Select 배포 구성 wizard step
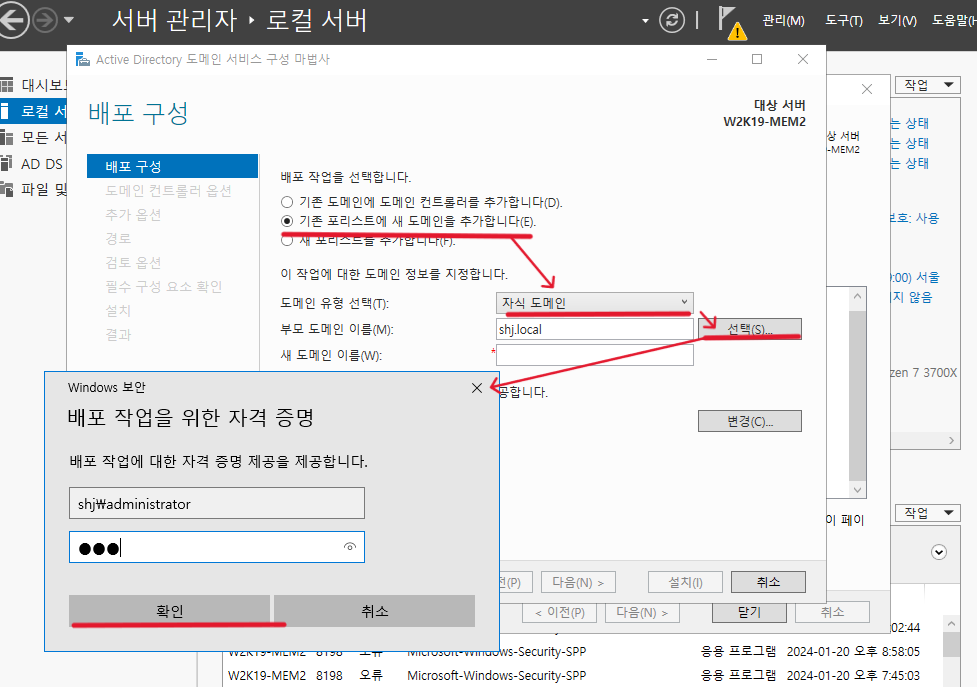 pyautogui.click(x=172, y=166)
